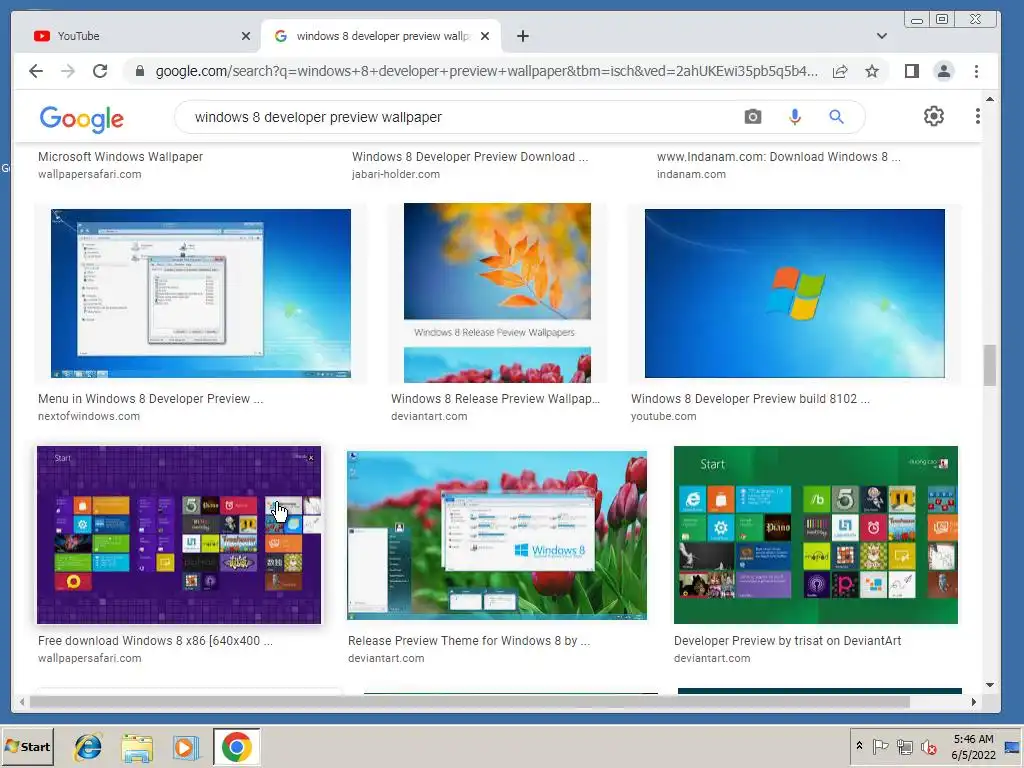Click indanam.com source text
This screenshot has height=768, width=1024.
(x=691, y=174)
